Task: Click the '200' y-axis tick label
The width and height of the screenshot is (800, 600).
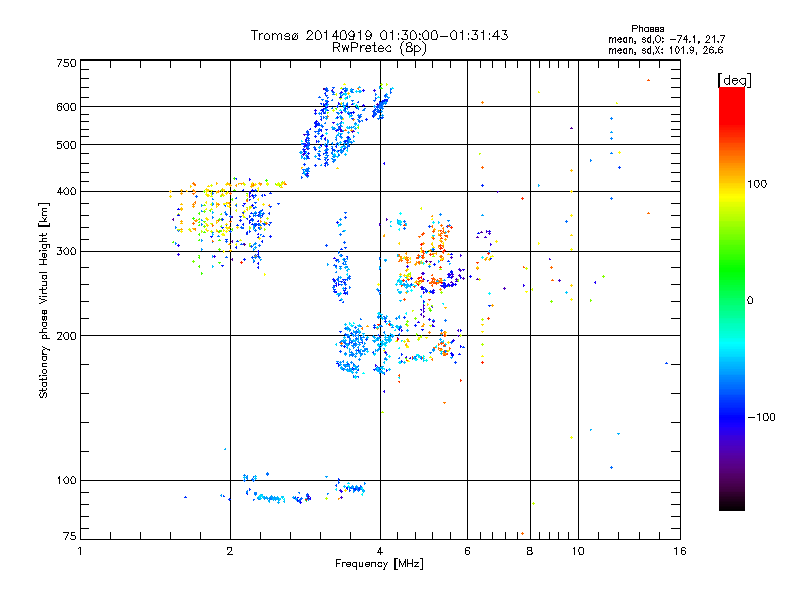Action: click(x=66, y=336)
